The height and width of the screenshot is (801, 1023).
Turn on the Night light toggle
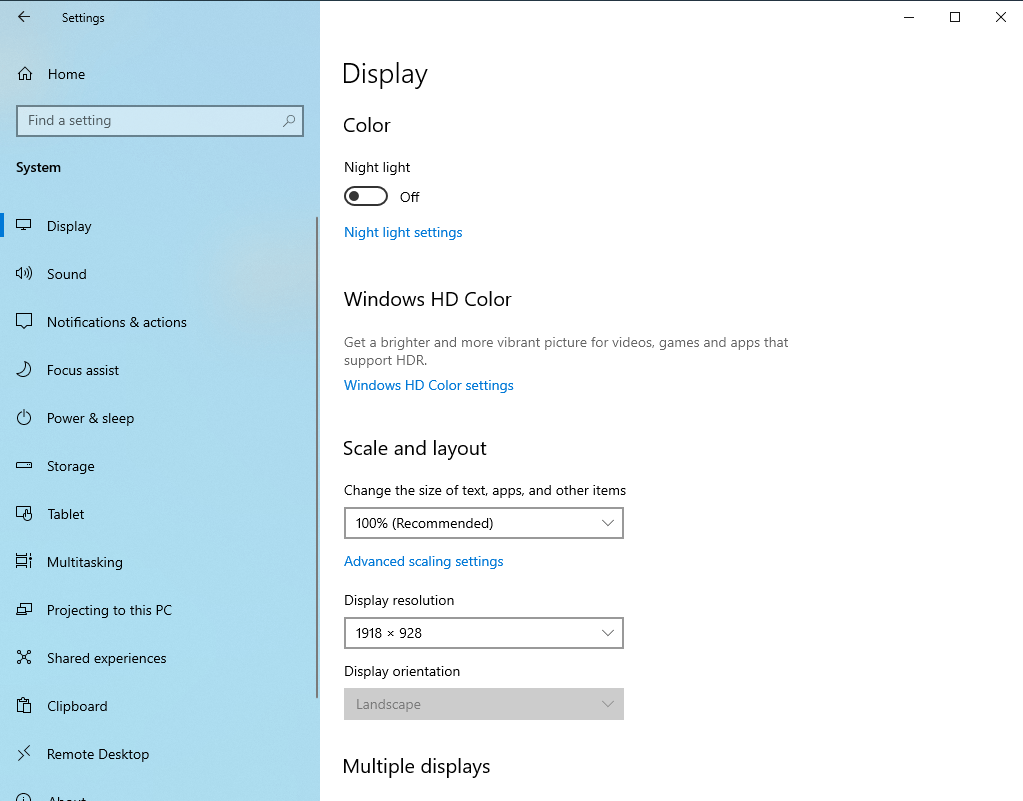point(366,197)
